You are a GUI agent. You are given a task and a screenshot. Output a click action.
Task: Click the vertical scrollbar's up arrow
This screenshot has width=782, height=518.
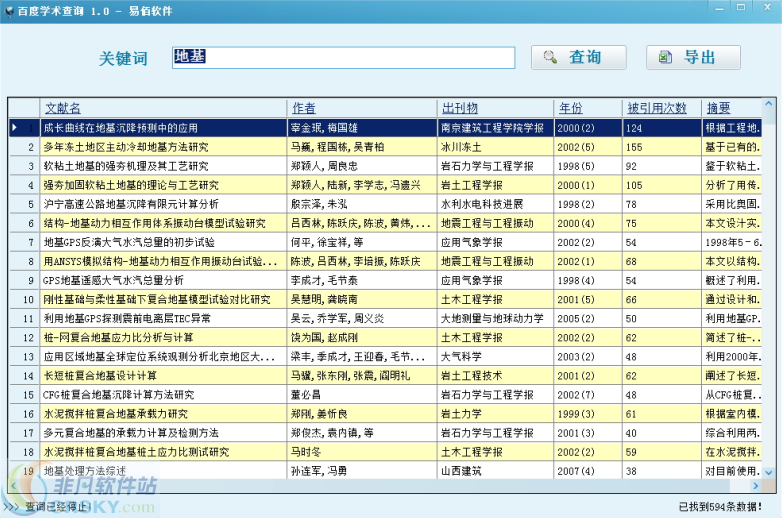(x=767, y=106)
